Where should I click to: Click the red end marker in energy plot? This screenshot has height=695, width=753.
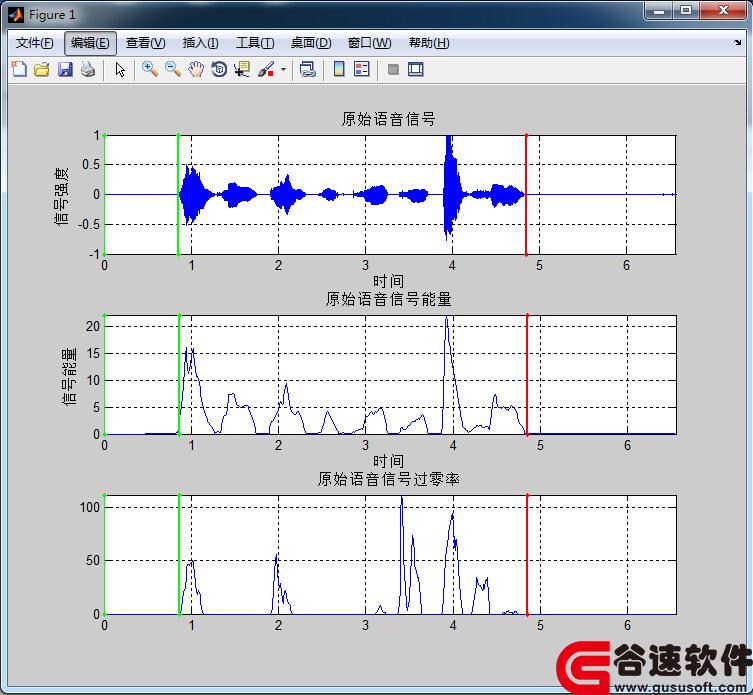[527, 375]
